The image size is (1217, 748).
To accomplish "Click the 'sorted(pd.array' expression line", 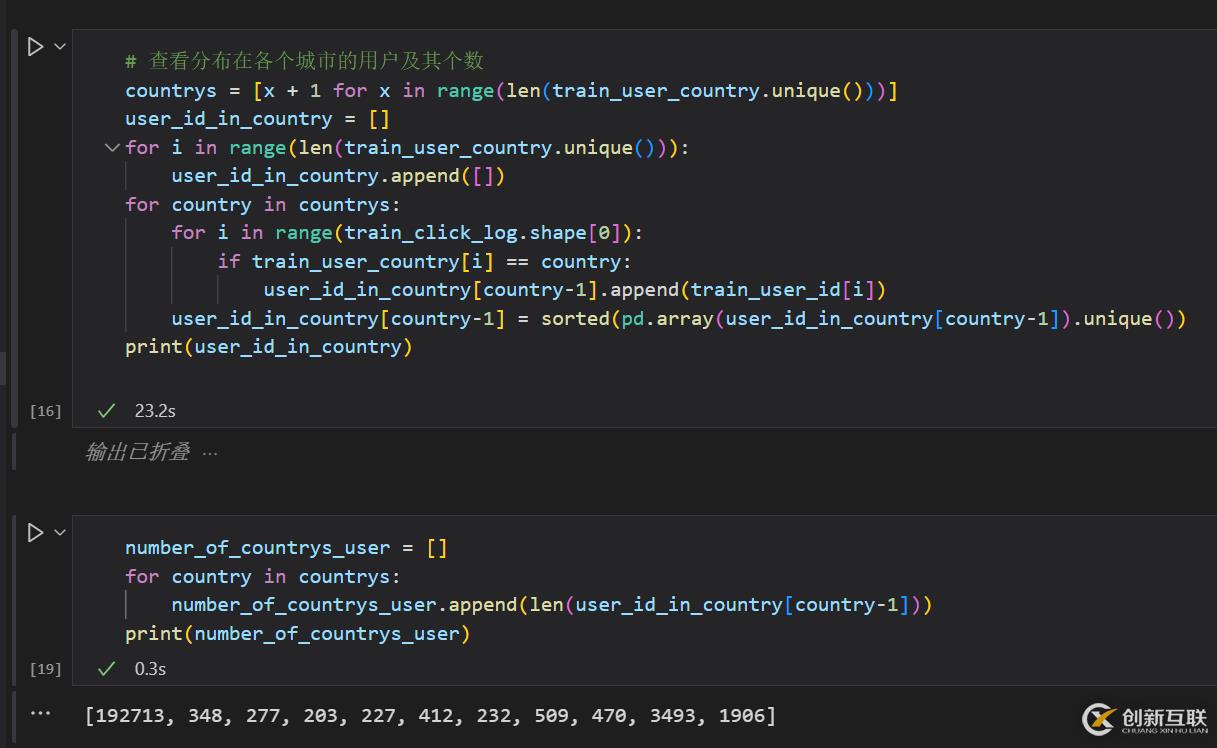I will point(678,319).
